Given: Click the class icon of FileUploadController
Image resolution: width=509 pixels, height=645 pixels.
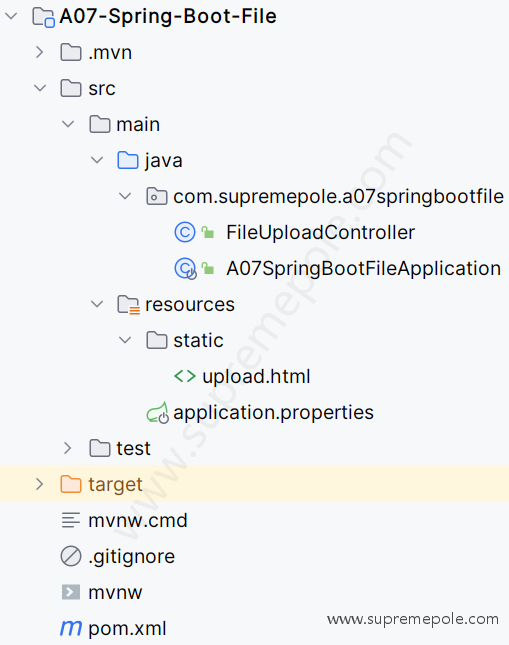Looking at the screenshot, I should 185,232.
